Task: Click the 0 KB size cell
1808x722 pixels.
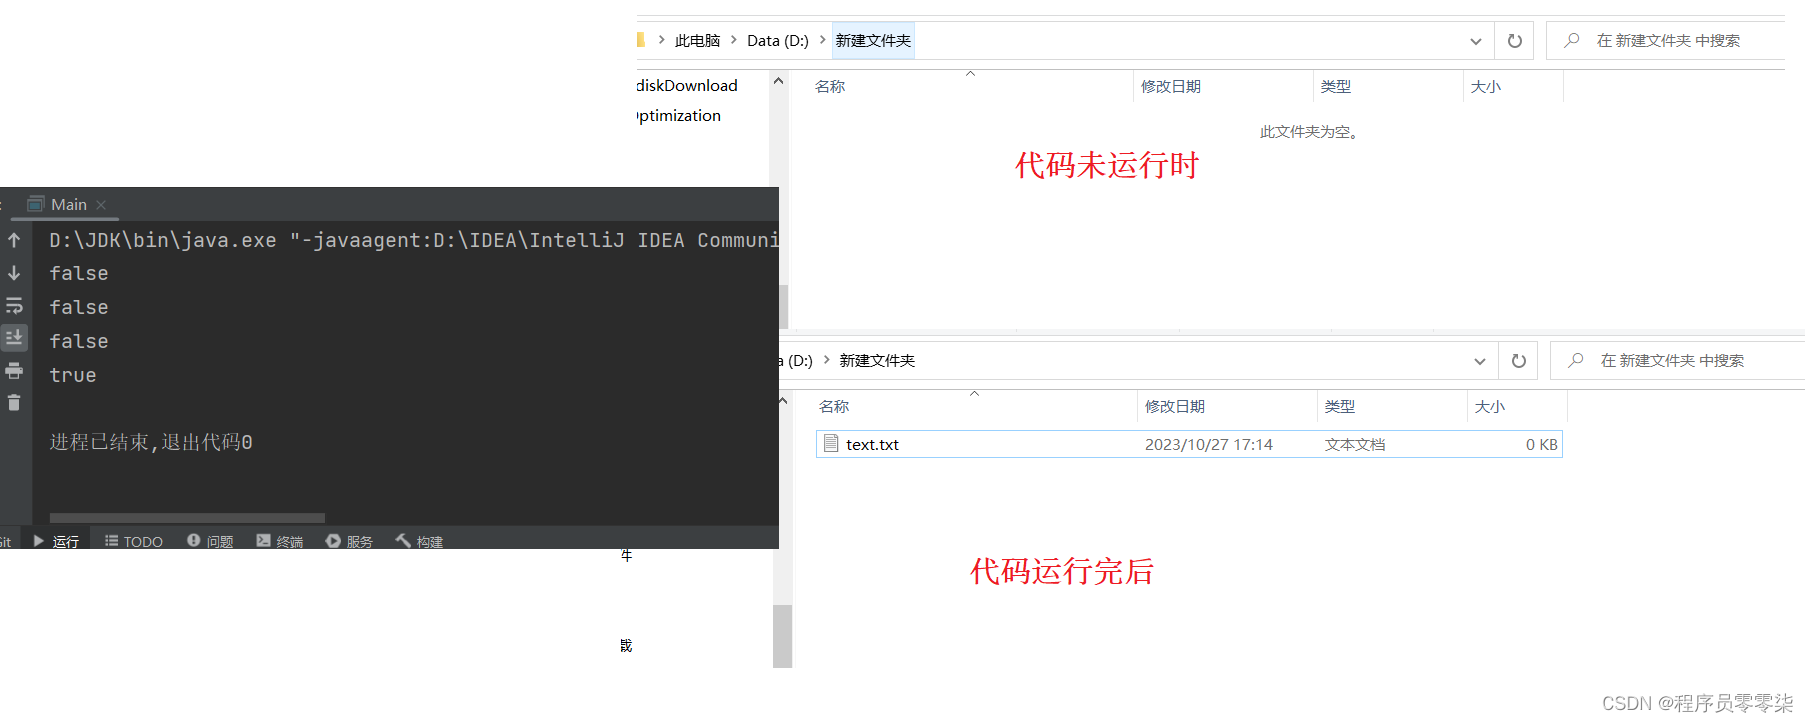Action: coord(1541,445)
